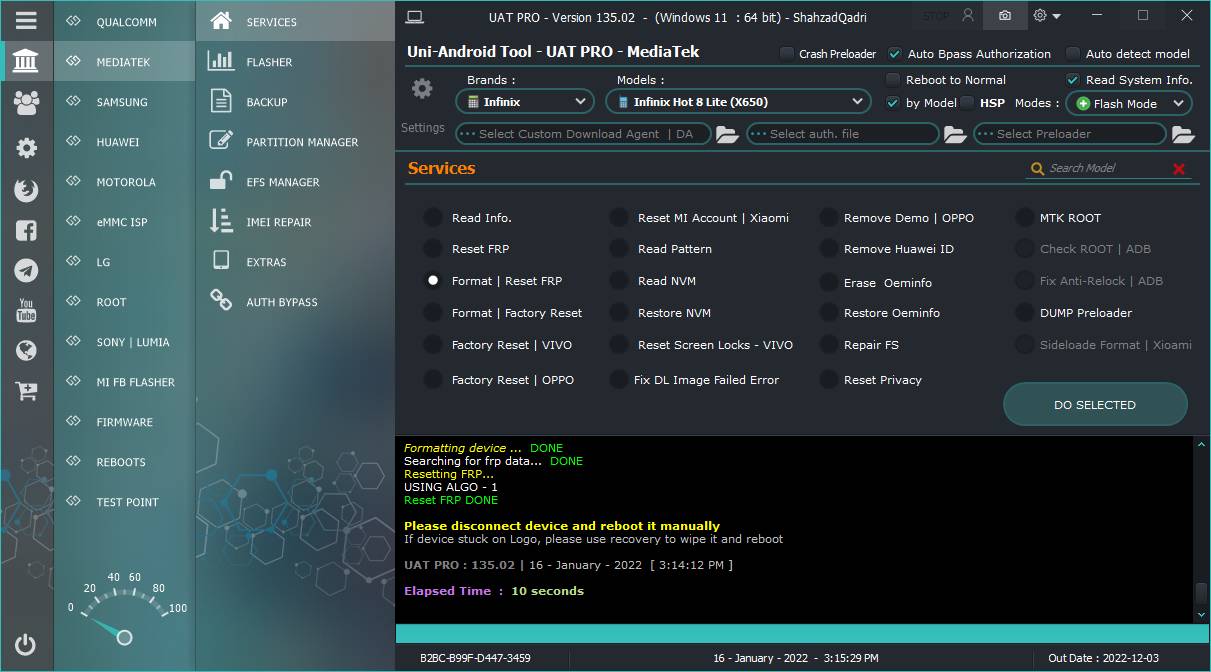Screen dimensions: 1211x672
Task: Click in the Search Model field
Action: click(1107, 168)
